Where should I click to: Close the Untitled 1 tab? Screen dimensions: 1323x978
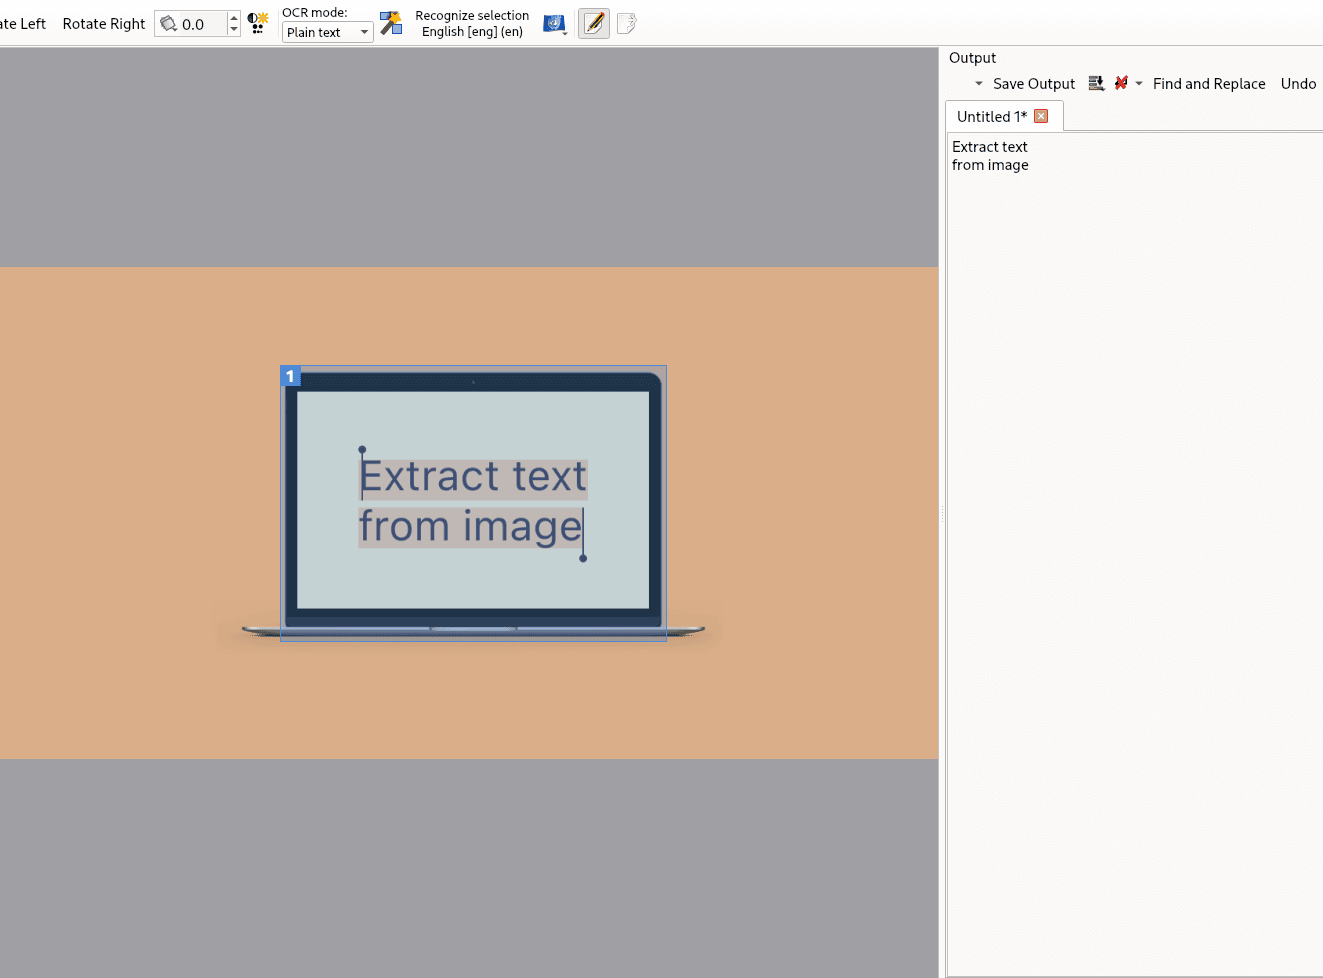[1041, 116]
